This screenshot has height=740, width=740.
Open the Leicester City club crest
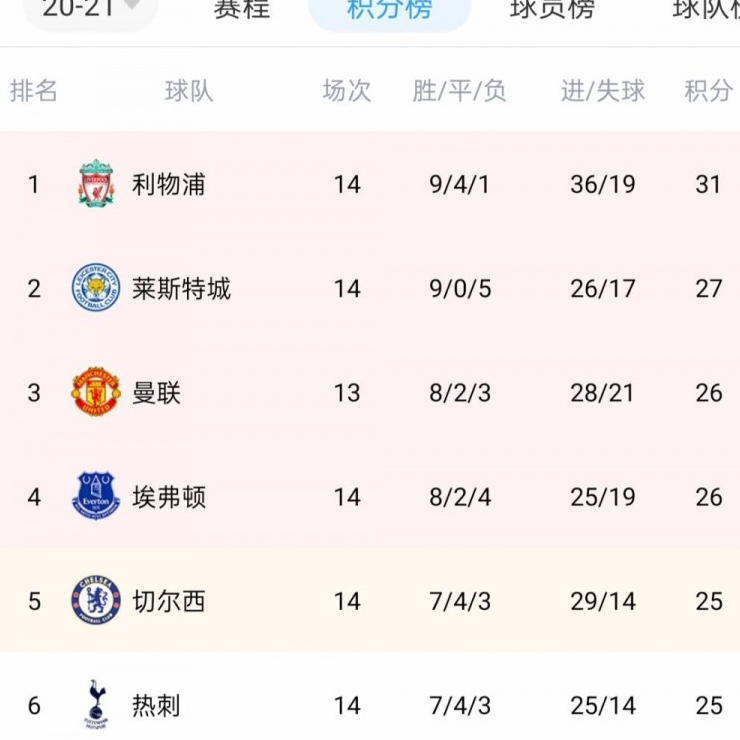[96, 287]
